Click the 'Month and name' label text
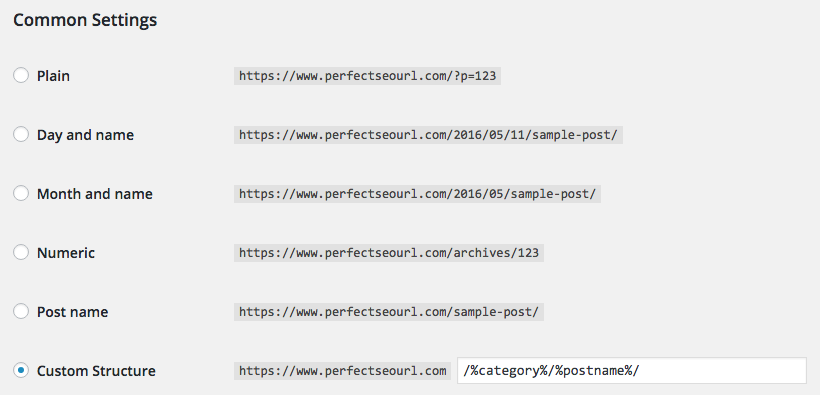820x395 pixels. click(95, 194)
